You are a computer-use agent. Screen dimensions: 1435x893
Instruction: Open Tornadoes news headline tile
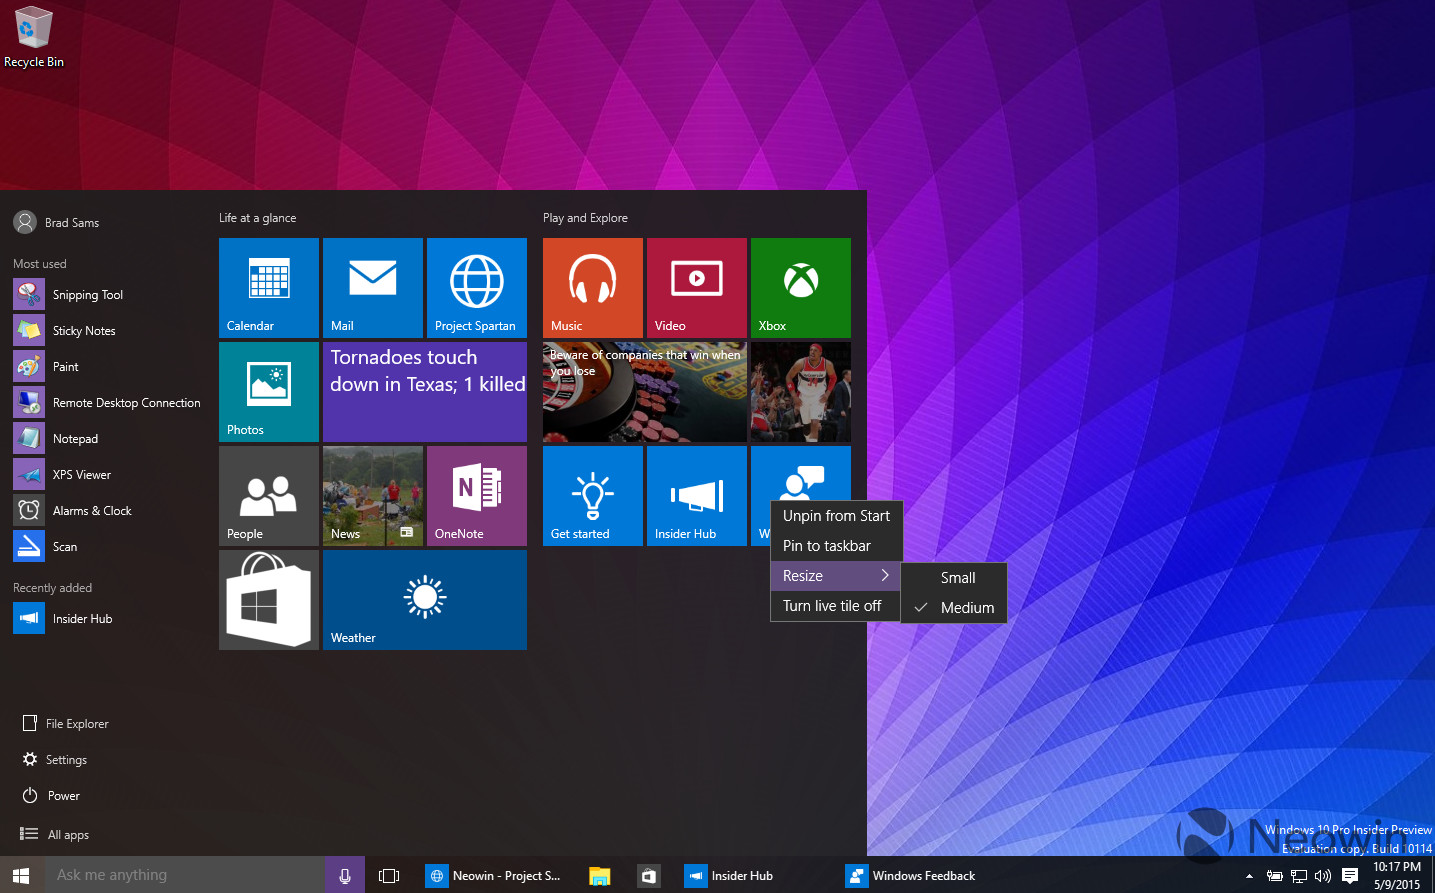tap(425, 392)
